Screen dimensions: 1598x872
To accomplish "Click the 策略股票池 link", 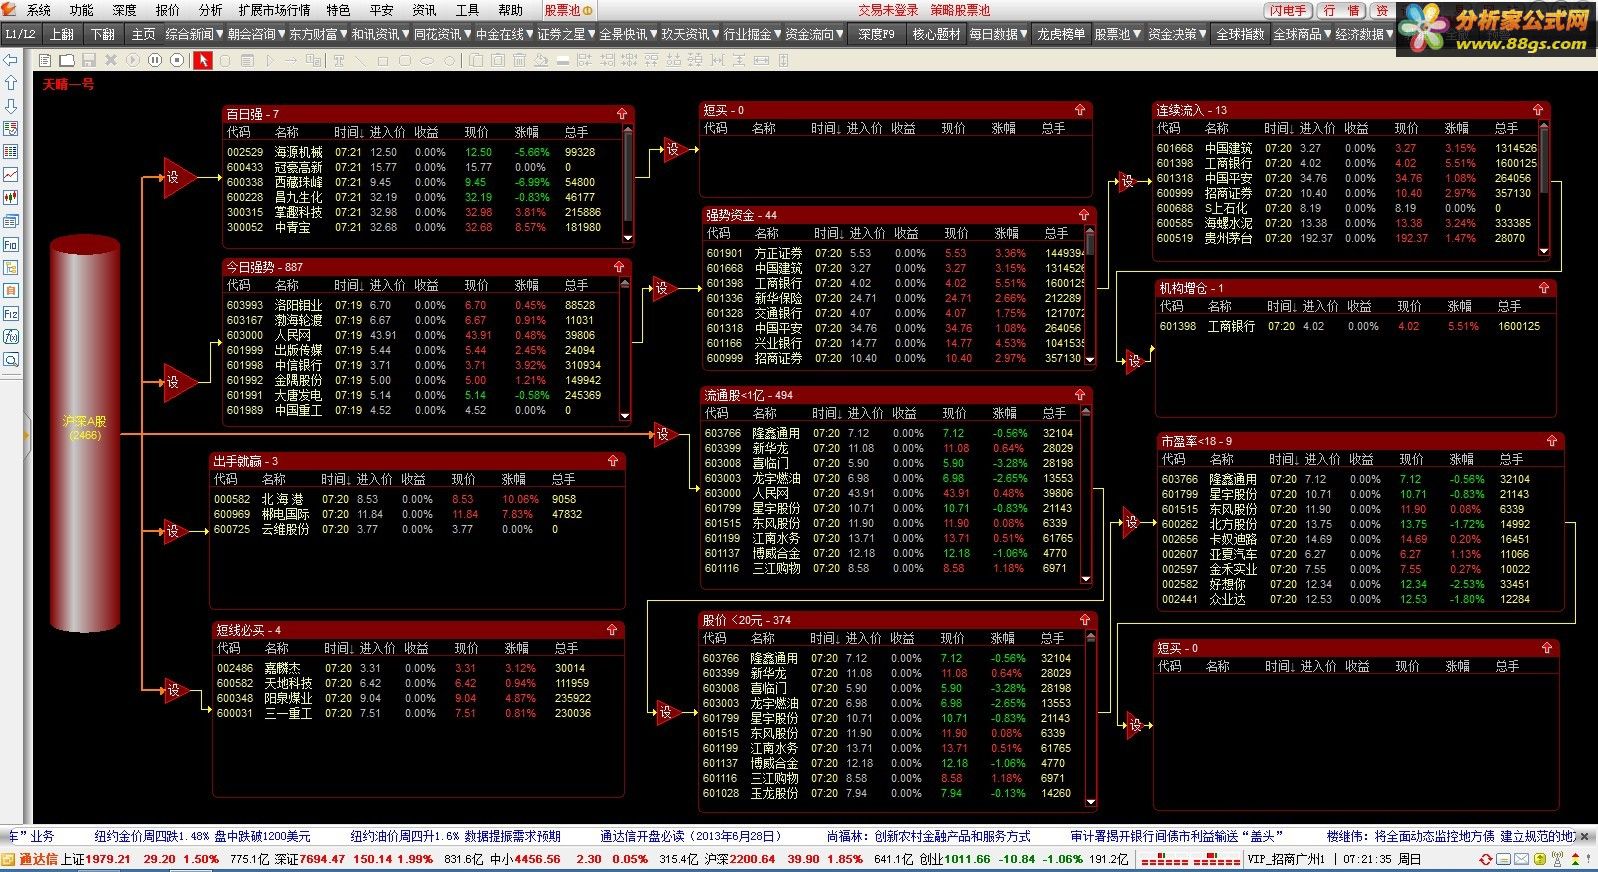I will click(x=961, y=10).
